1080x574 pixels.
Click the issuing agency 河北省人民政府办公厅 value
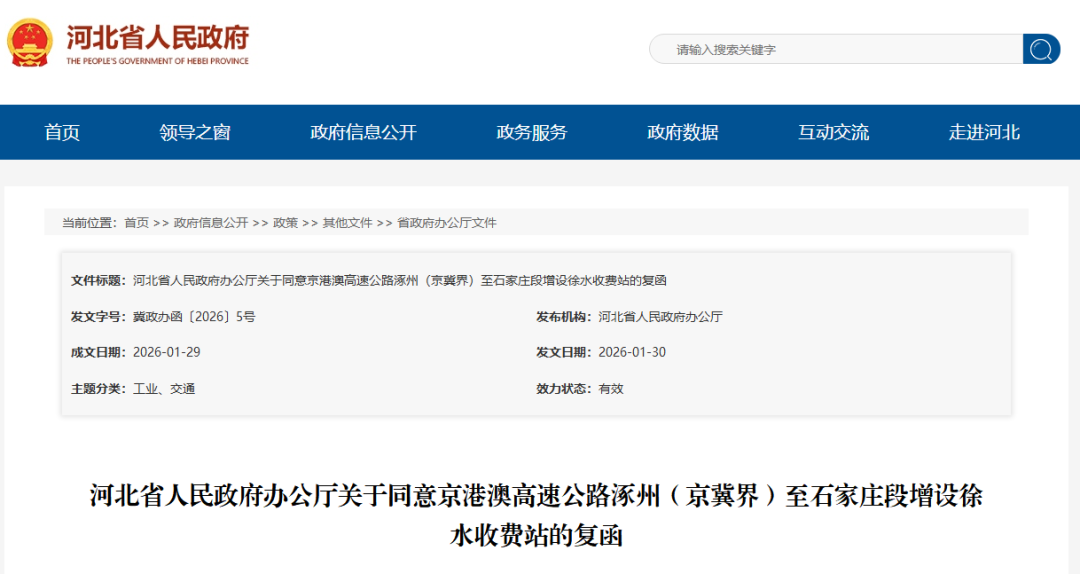[660, 316]
